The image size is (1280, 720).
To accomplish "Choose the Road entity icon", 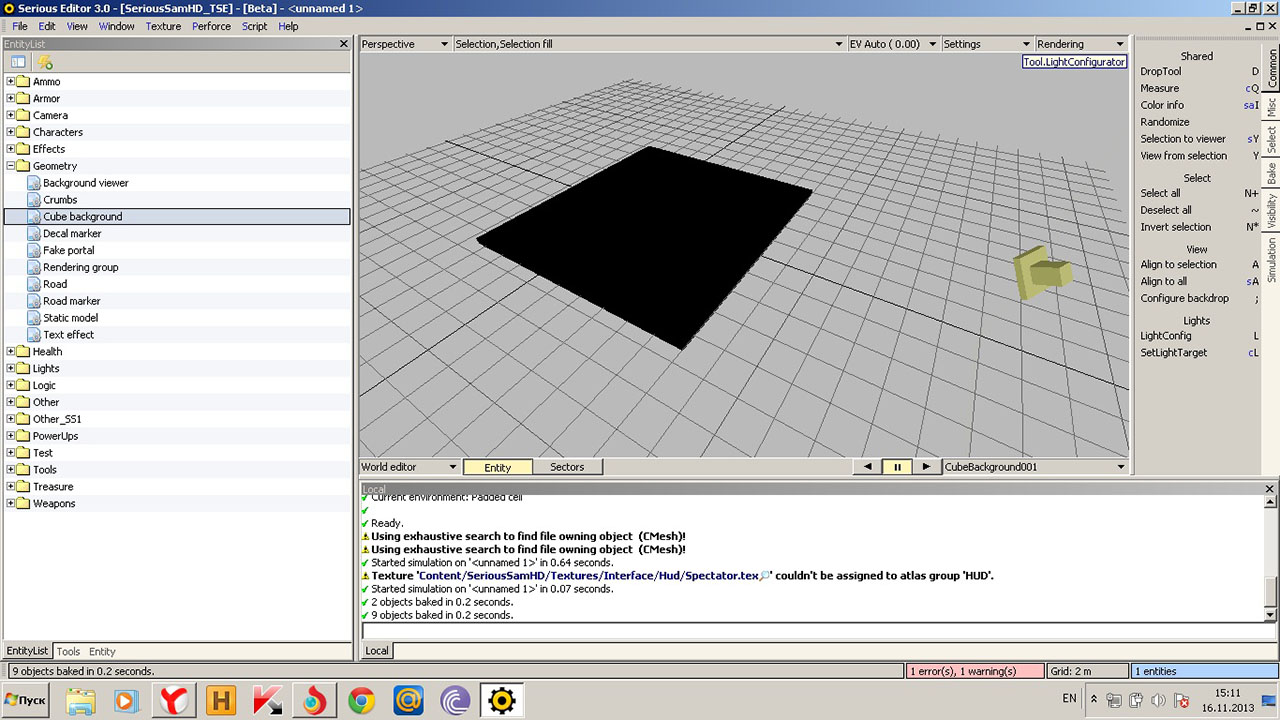I will pos(34,284).
